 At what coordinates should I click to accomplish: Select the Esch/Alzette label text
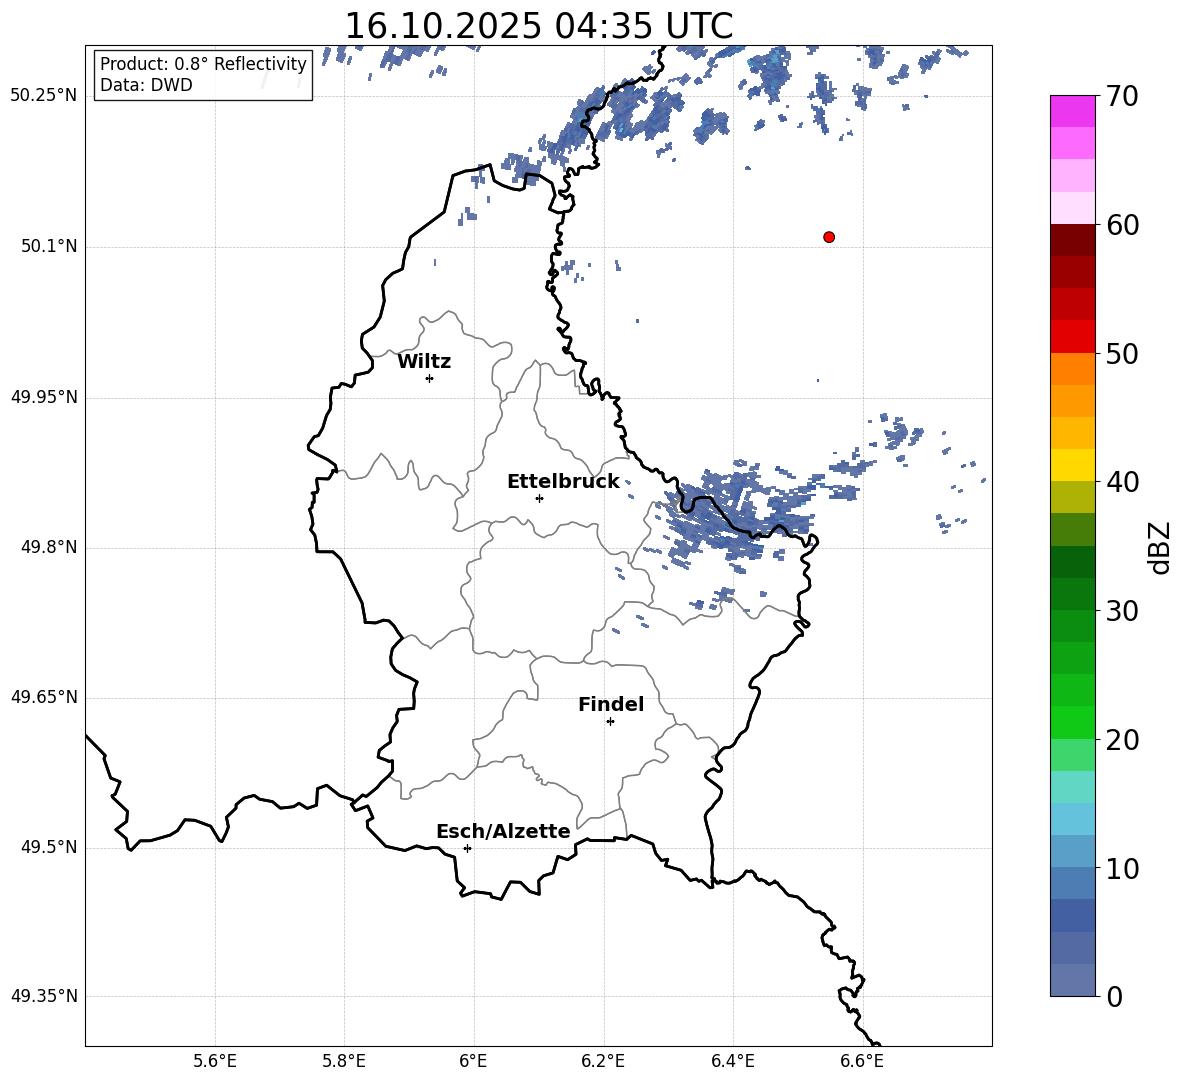coord(504,832)
